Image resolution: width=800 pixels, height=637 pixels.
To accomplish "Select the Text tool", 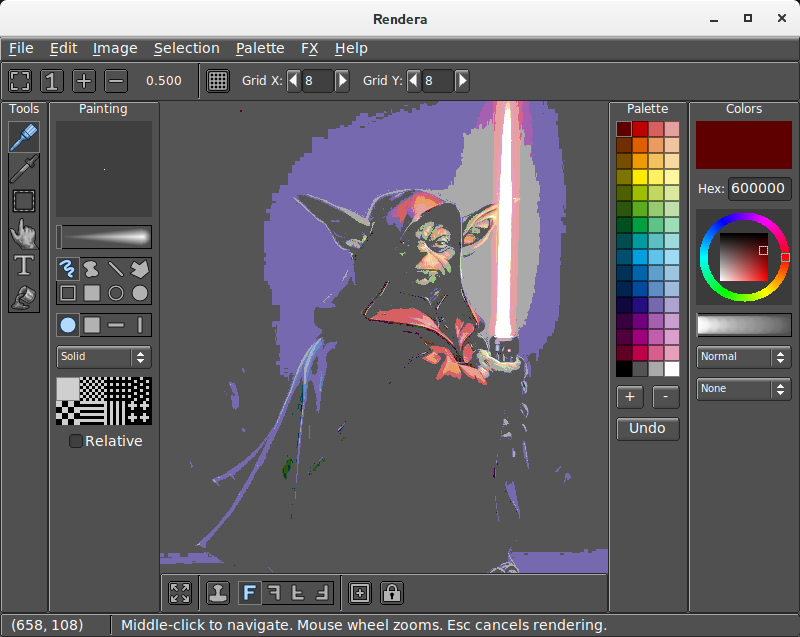I will click(x=24, y=265).
